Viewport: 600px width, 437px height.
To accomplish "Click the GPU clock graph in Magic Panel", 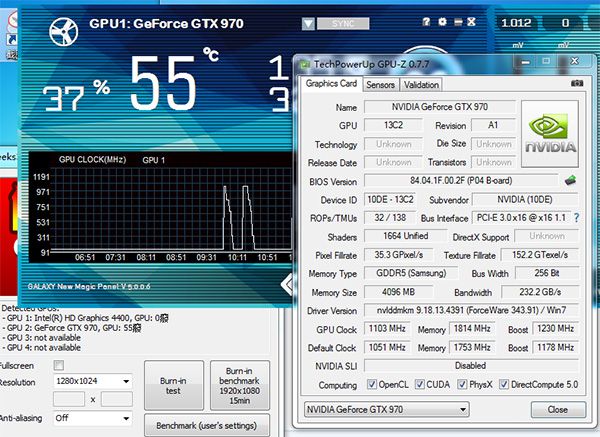I will point(161,207).
